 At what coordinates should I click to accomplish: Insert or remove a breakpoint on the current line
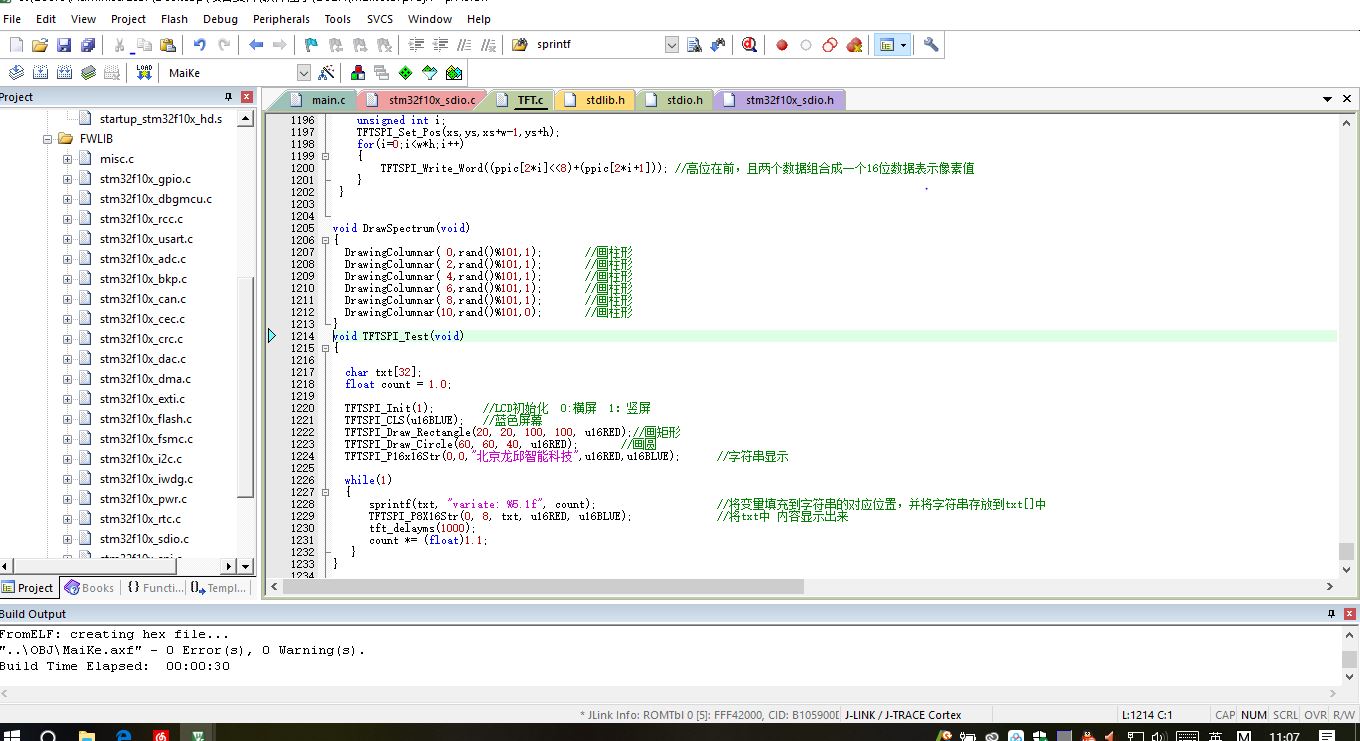click(782, 45)
